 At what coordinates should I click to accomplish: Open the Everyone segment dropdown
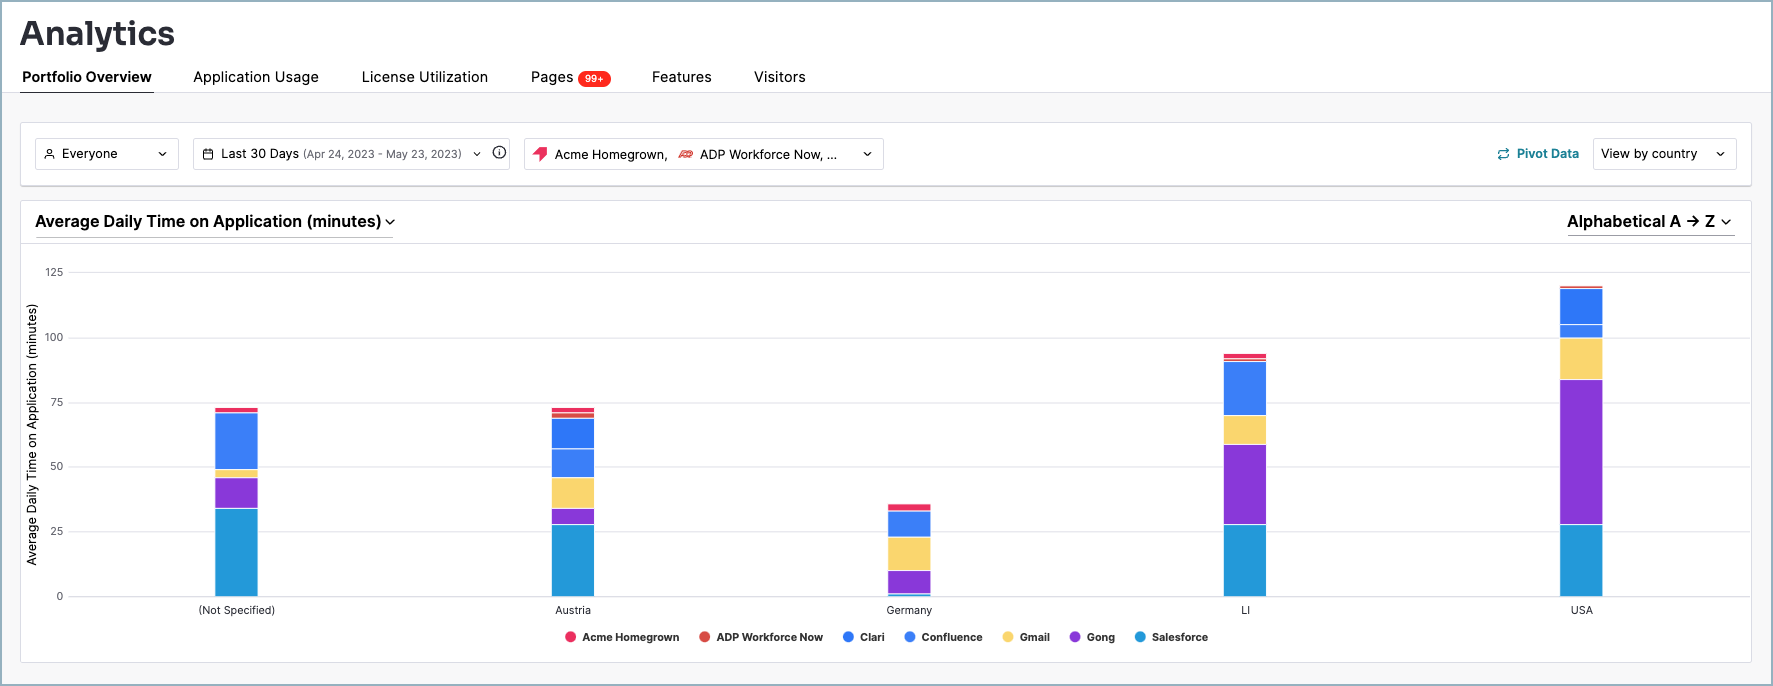[x=107, y=154]
